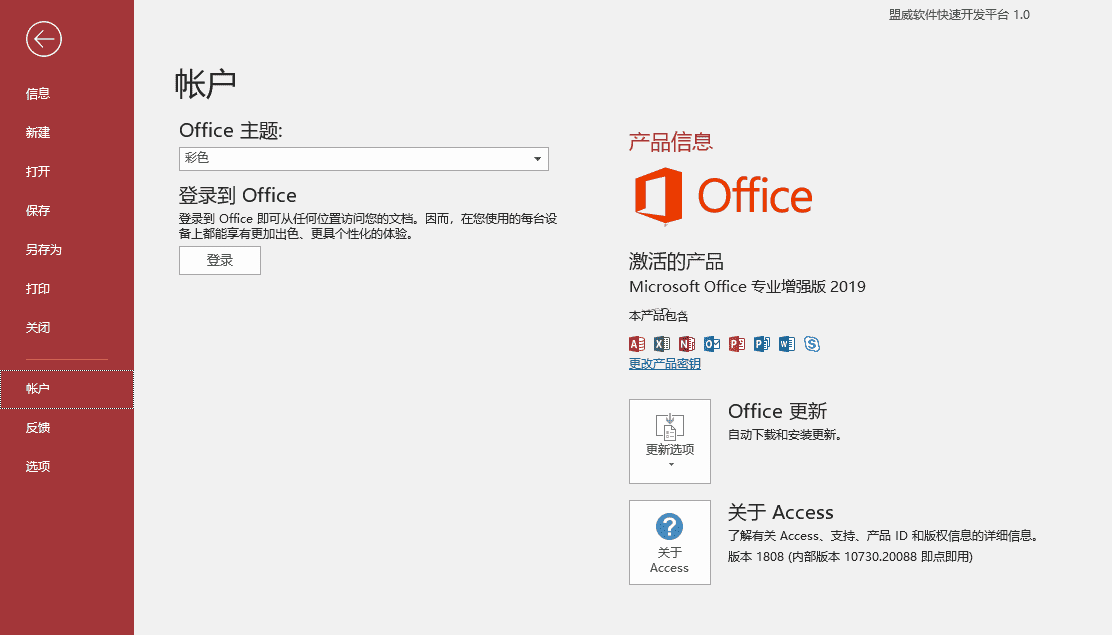Click the Excel product icon
Viewport: 1112px width, 635px height.
tap(662, 344)
